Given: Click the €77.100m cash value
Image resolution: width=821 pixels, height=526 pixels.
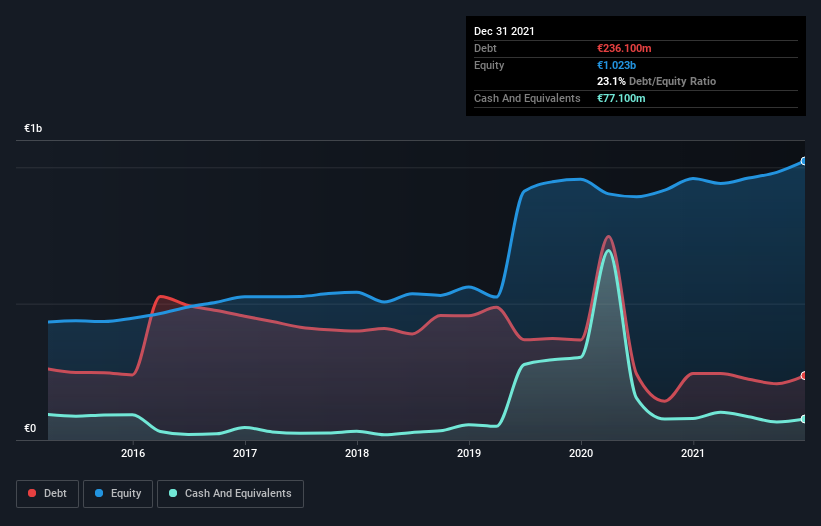Looking at the screenshot, I should [621, 98].
